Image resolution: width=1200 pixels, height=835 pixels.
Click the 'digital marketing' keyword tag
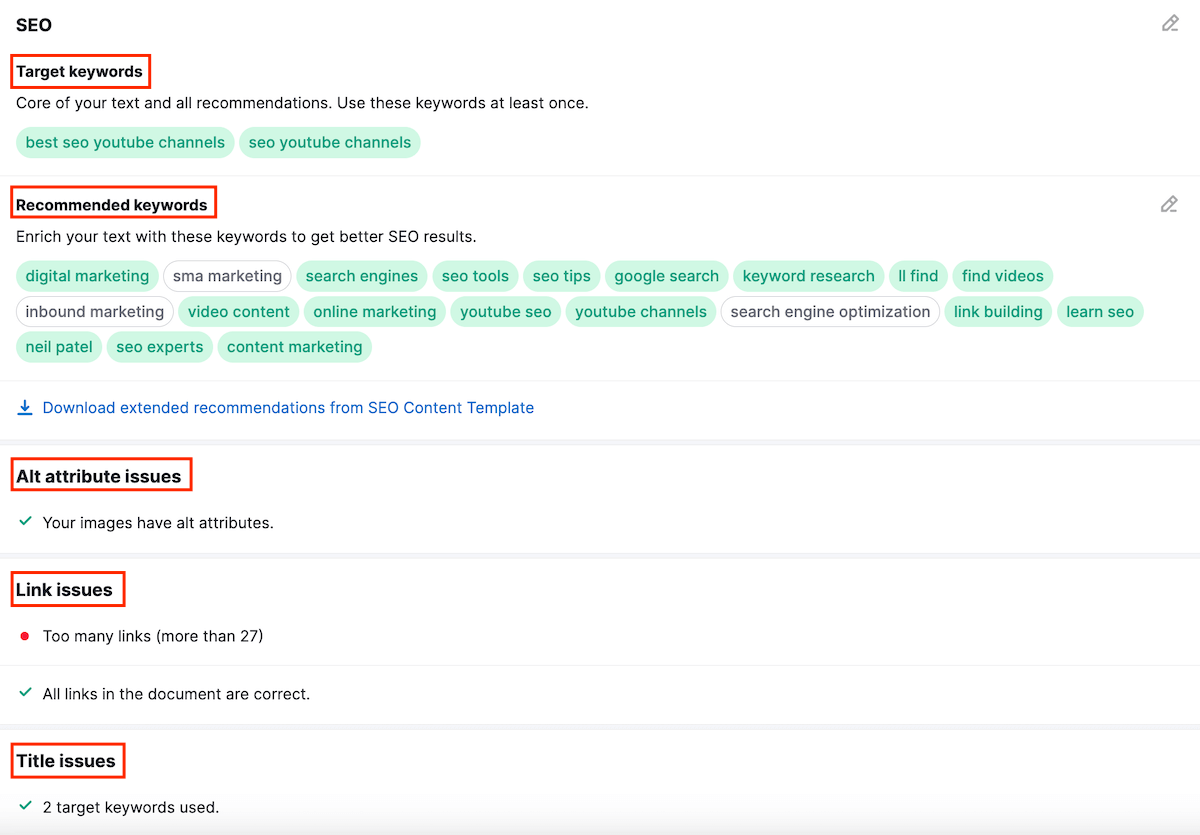[87, 276]
